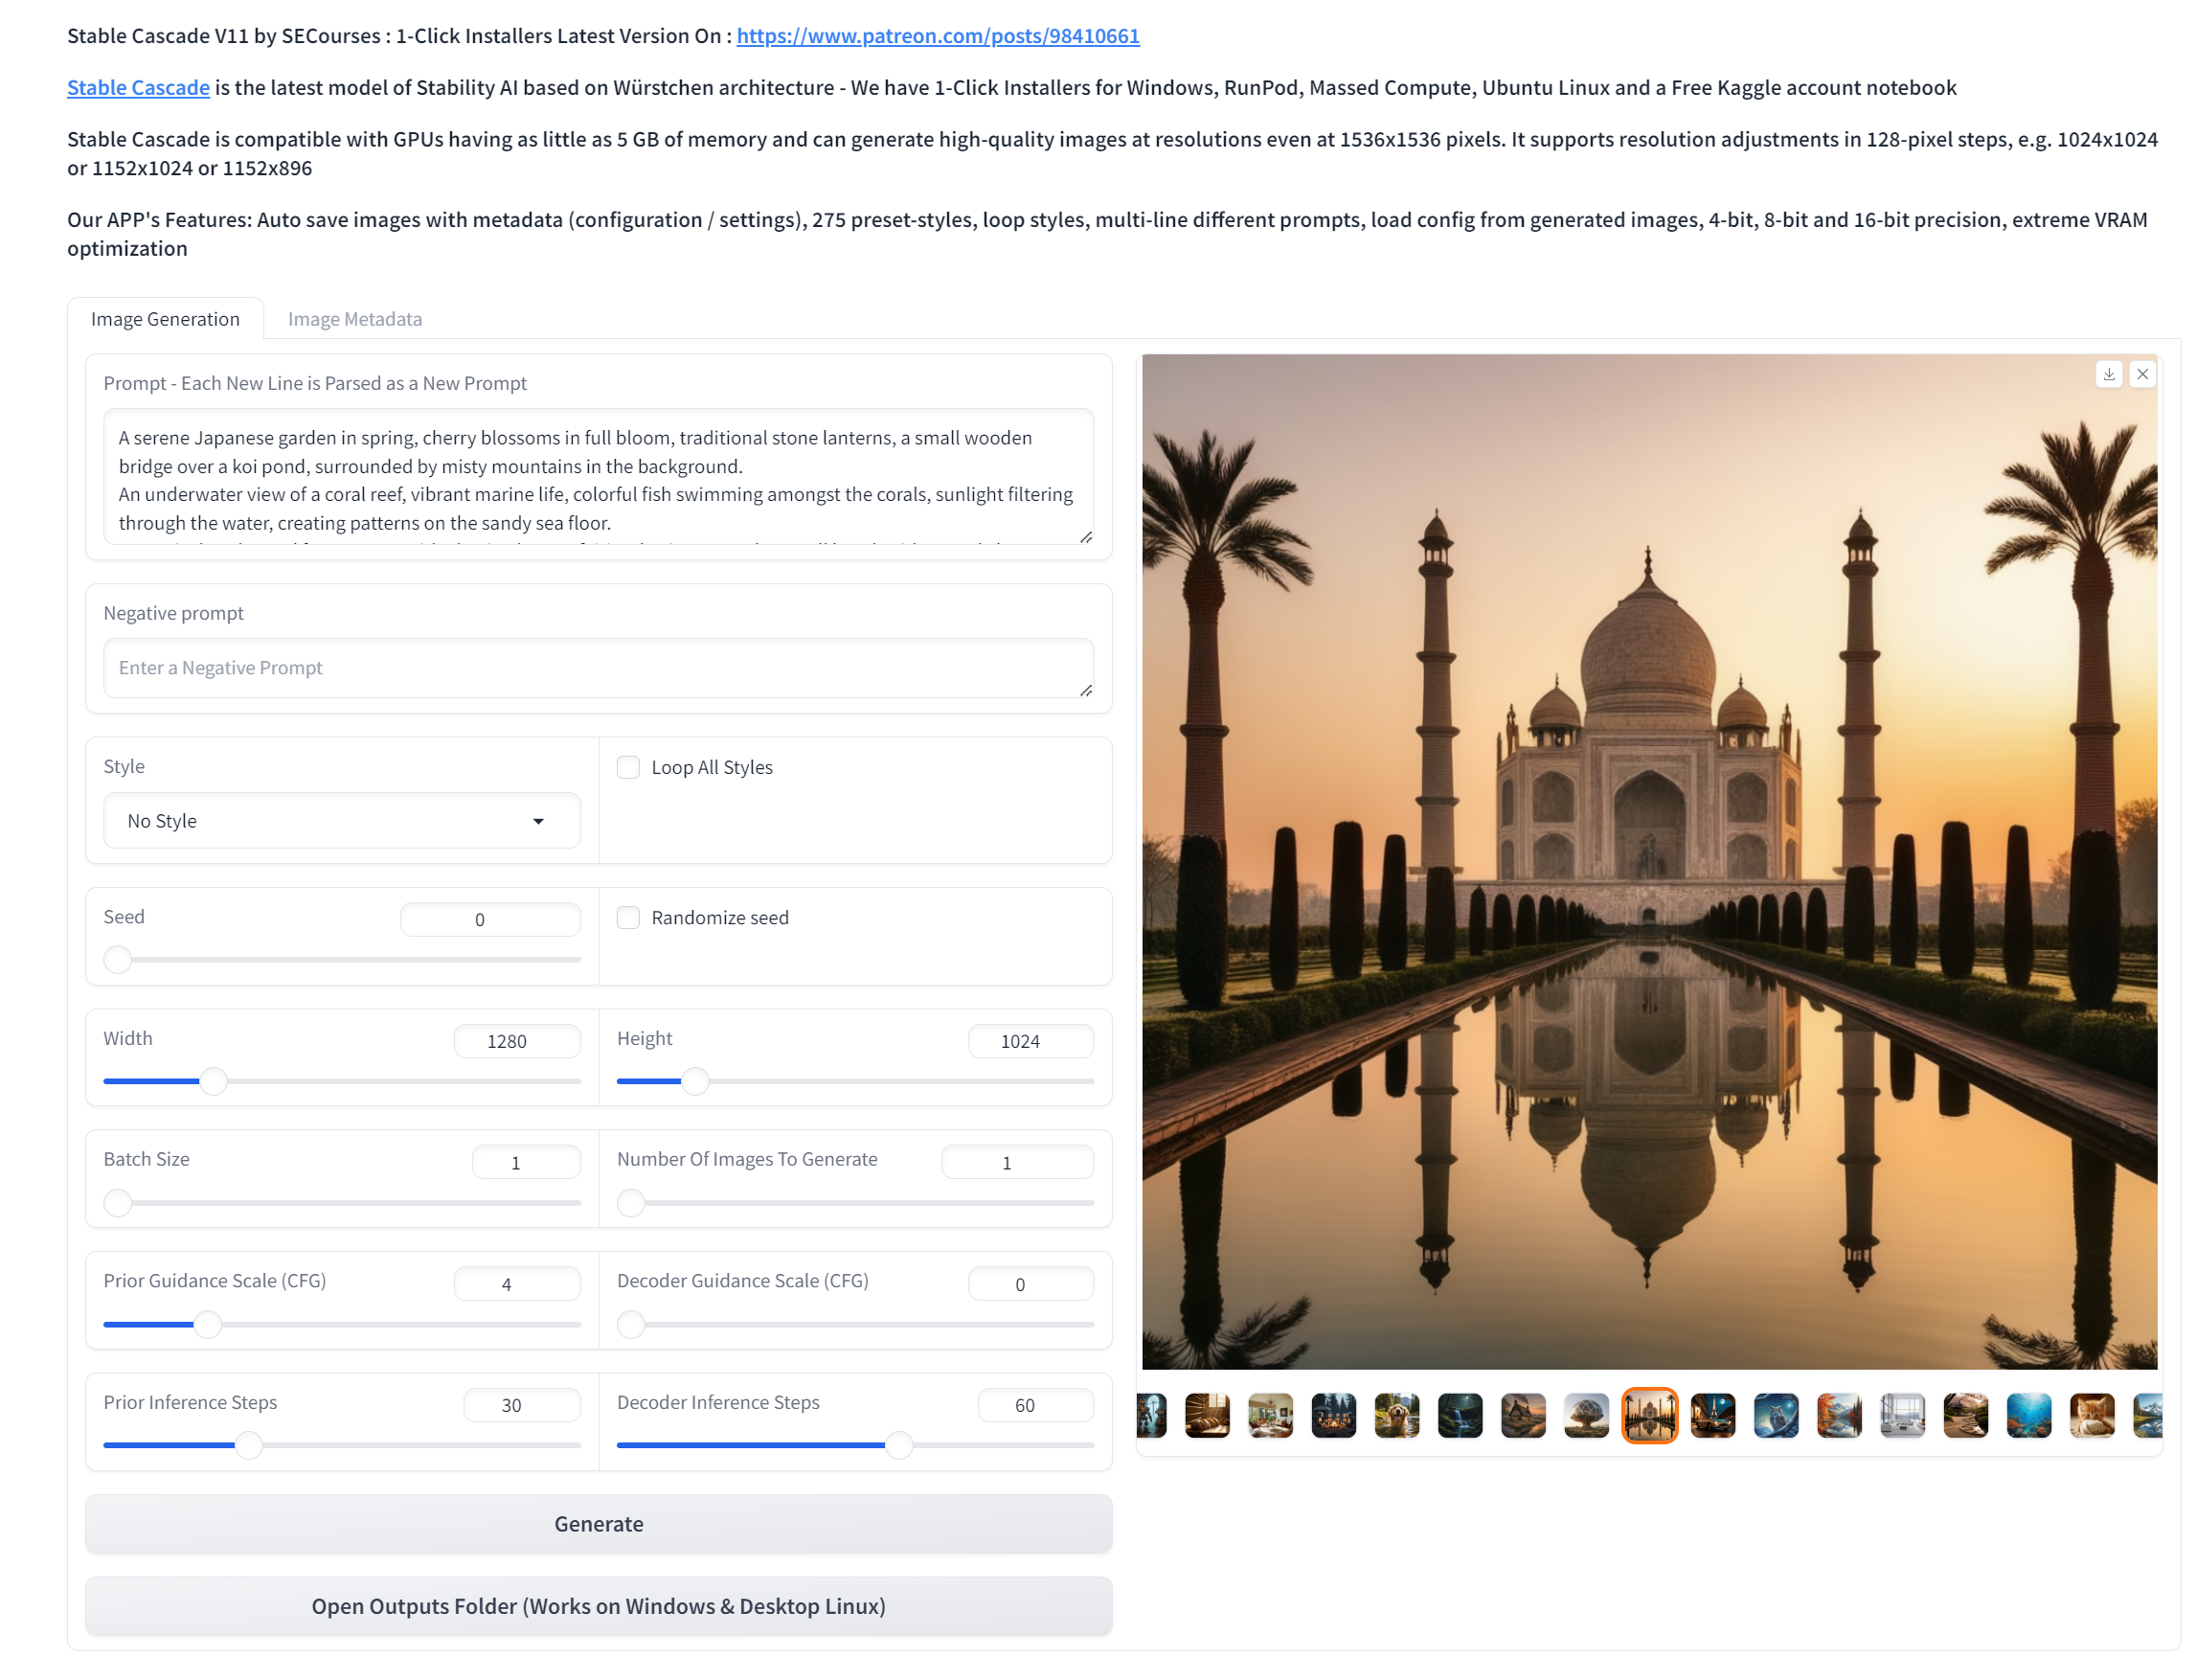This screenshot has height=1680, width=2196.
Task: Click the download image icon
Action: [2108, 374]
